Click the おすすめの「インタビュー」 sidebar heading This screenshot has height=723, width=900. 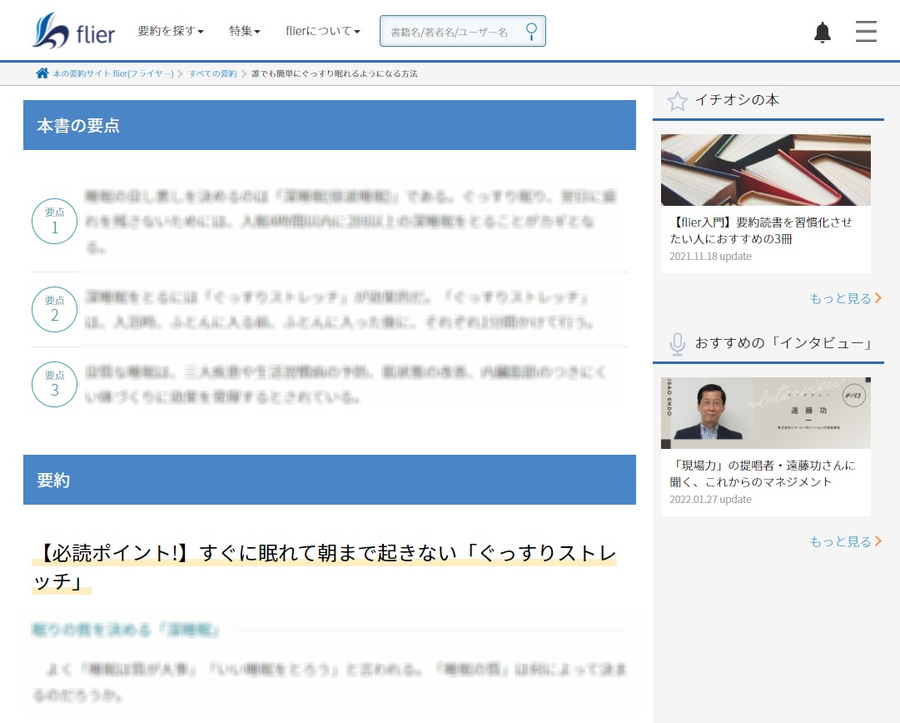click(784, 343)
